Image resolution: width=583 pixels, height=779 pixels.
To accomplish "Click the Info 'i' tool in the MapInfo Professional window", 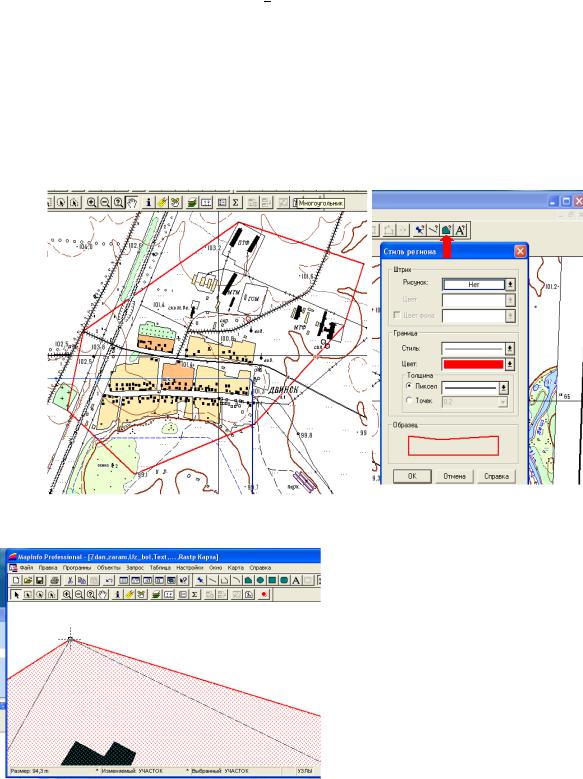I will click(118, 595).
